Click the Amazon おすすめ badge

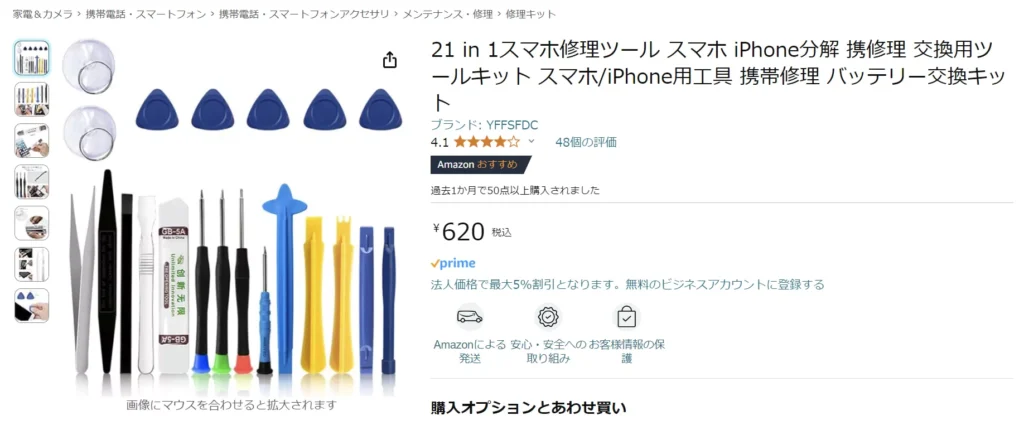pos(481,165)
